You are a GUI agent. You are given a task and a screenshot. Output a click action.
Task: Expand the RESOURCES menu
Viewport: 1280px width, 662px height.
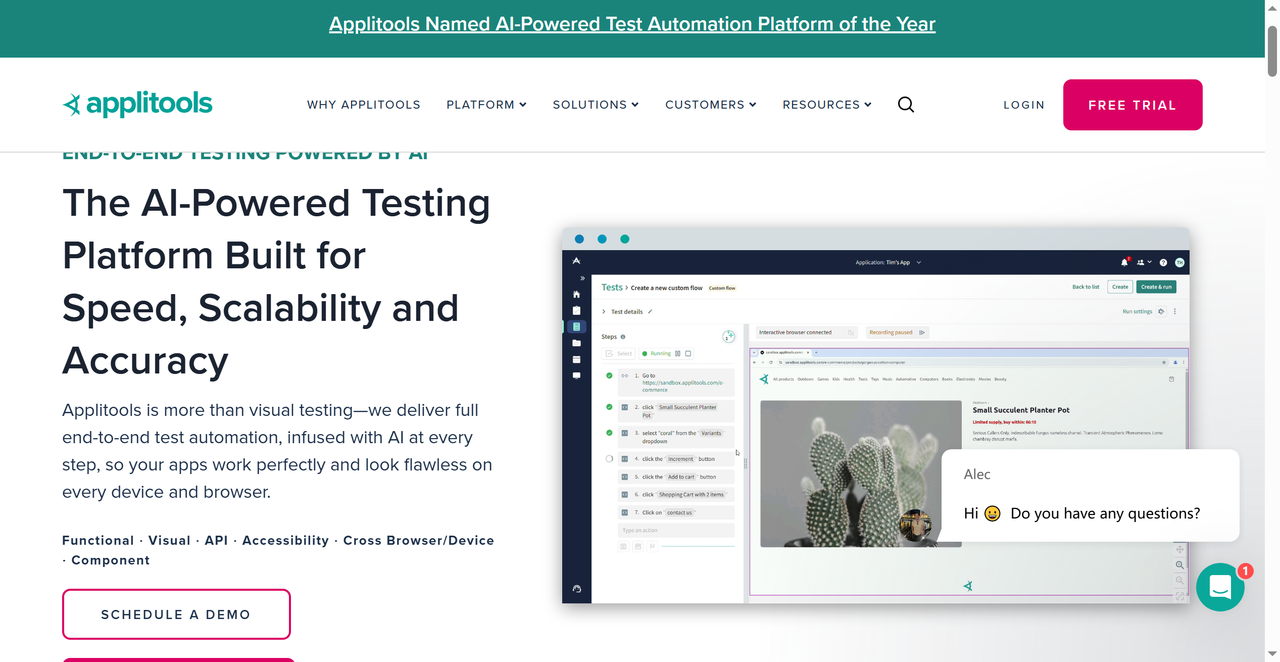pyautogui.click(x=827, y=104)
